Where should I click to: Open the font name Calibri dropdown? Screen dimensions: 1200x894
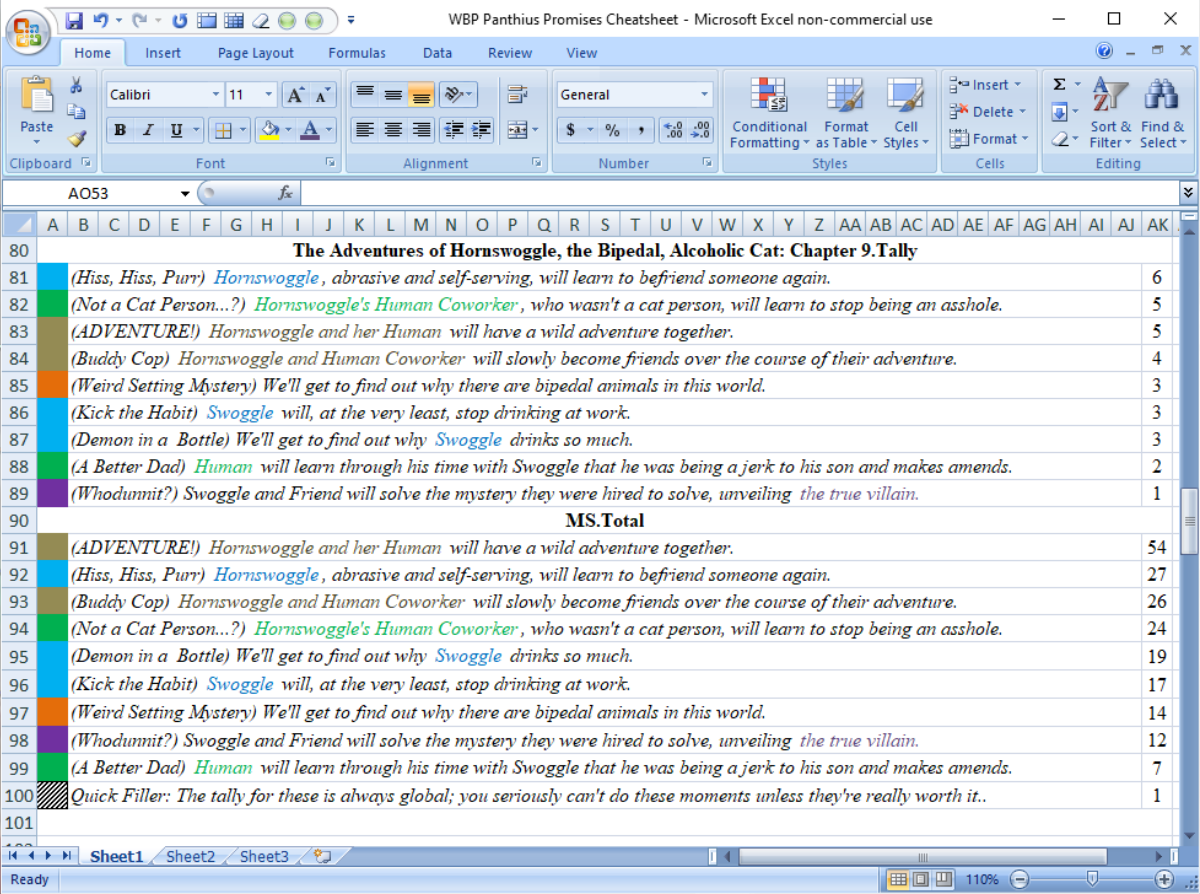[216, 95]
